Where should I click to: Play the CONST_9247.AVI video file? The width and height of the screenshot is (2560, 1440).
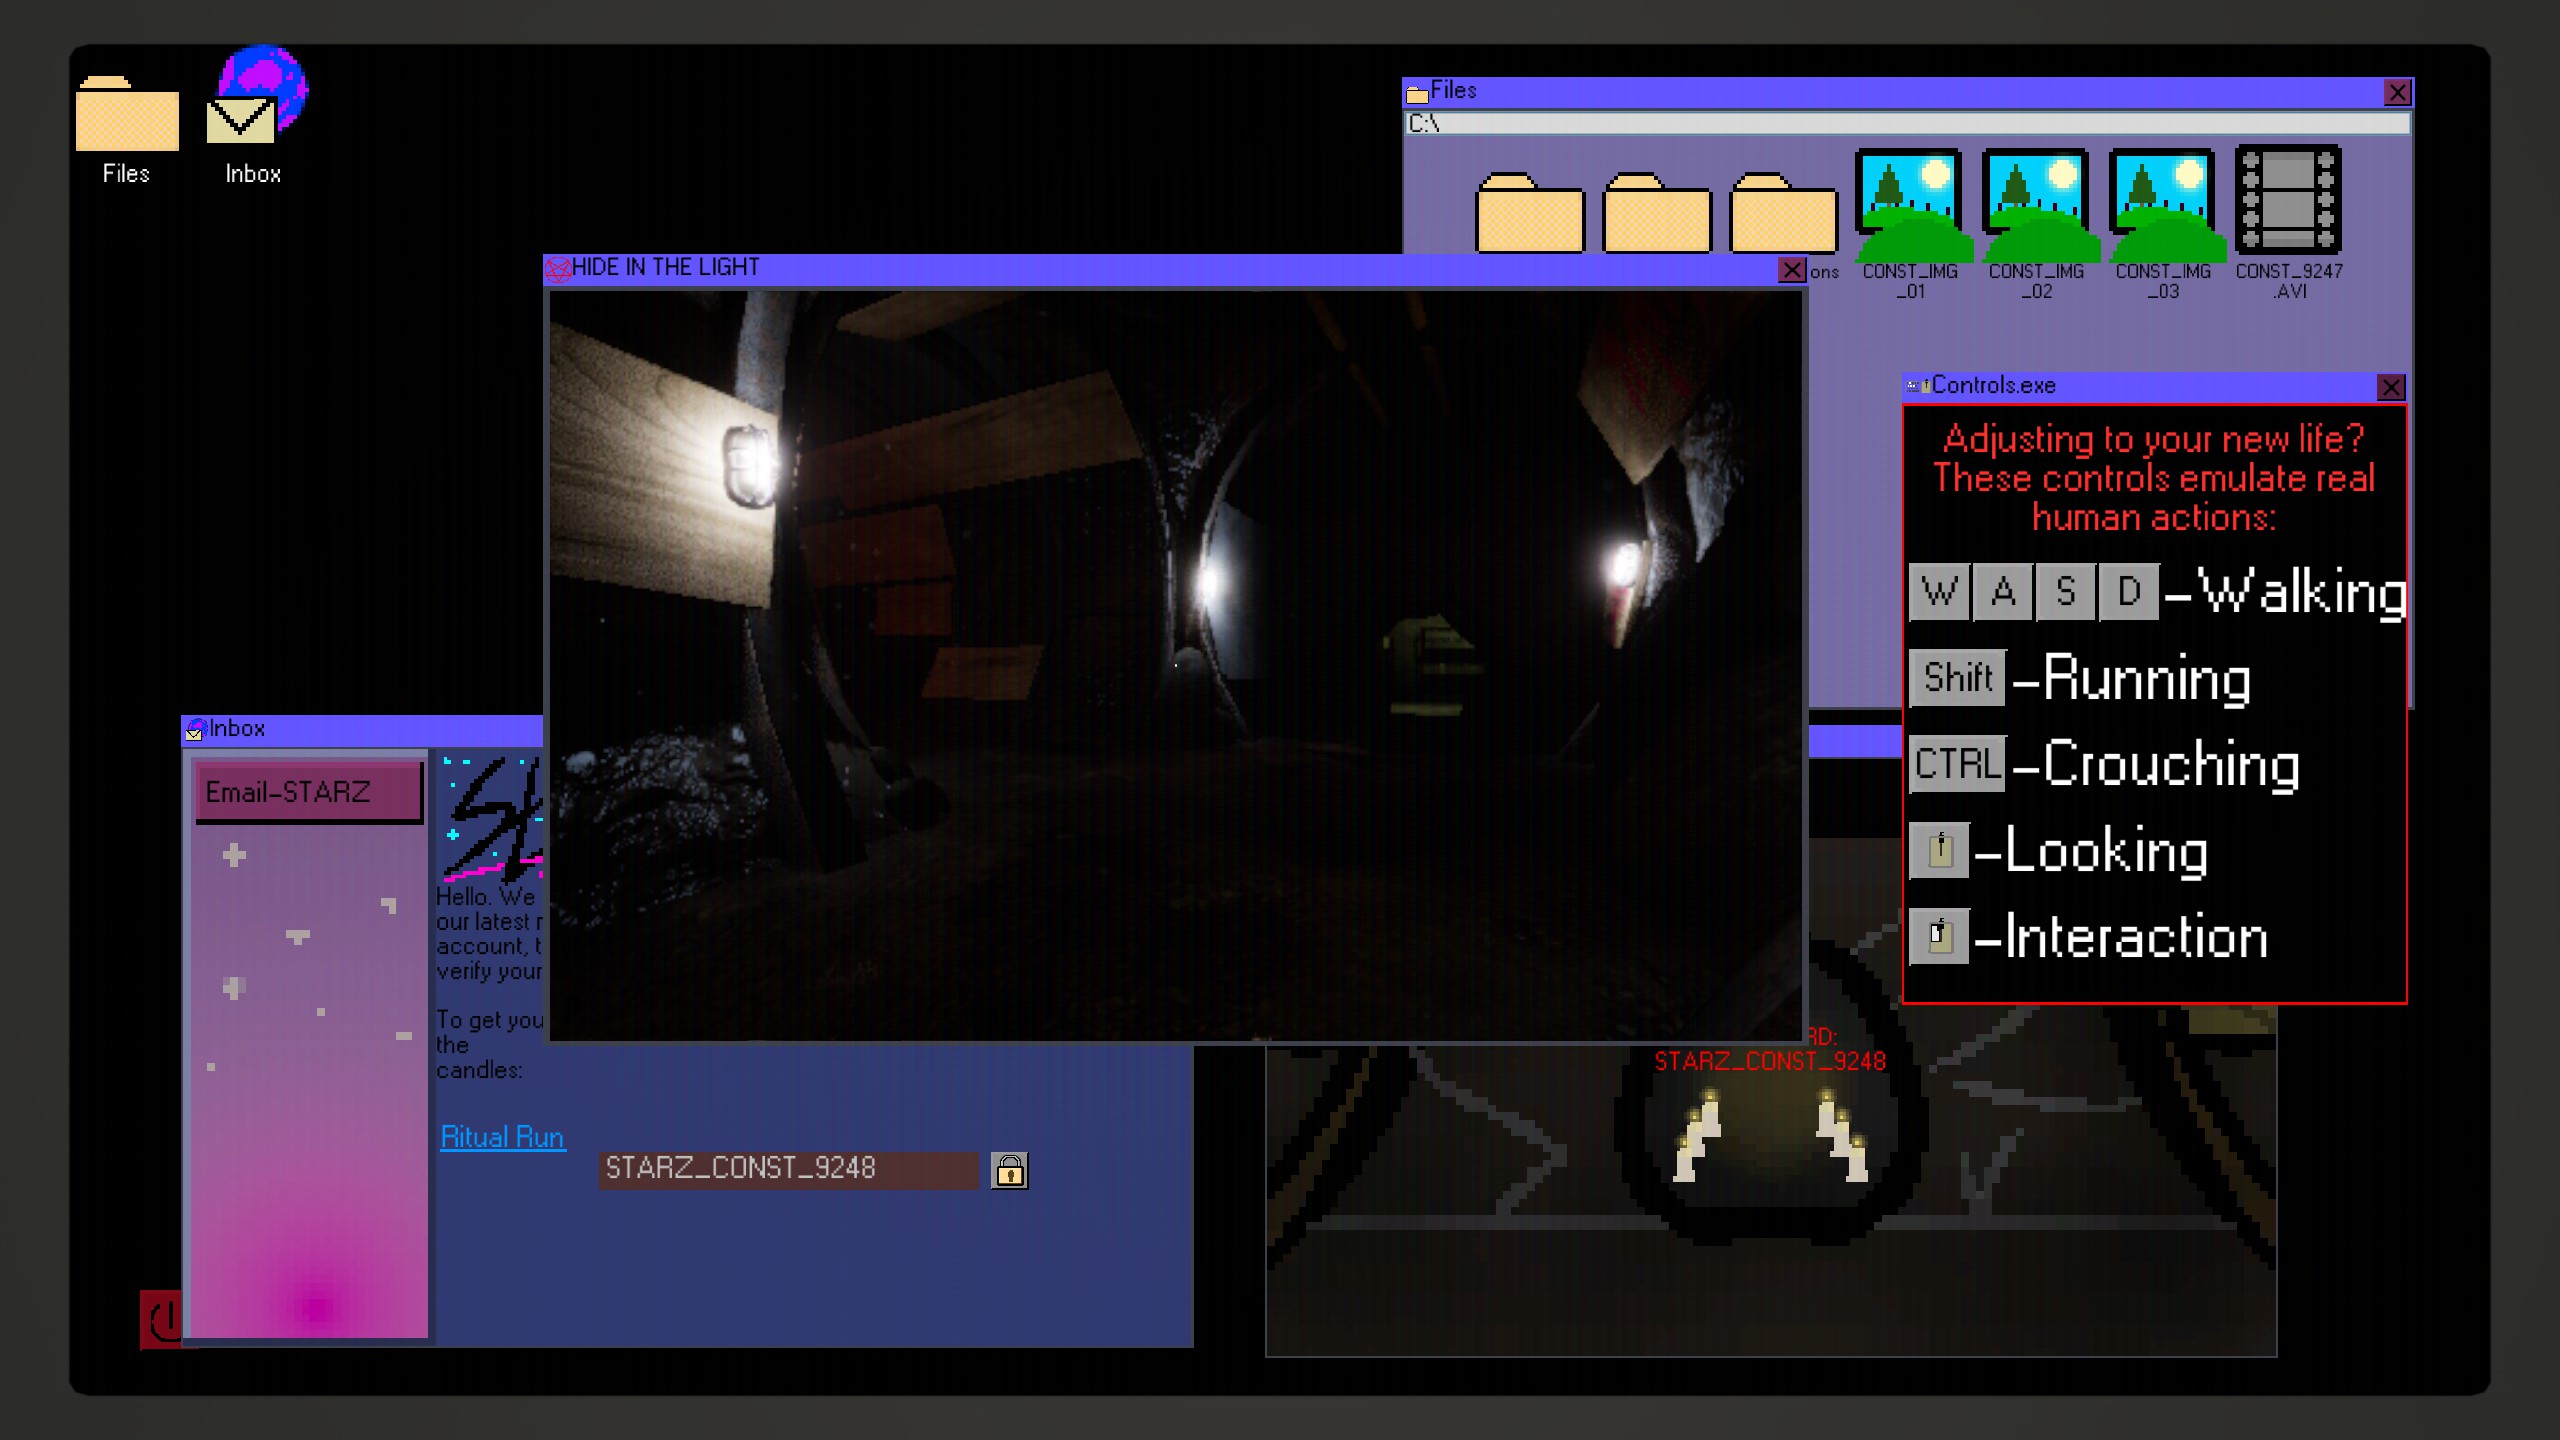coord(2288,200)
